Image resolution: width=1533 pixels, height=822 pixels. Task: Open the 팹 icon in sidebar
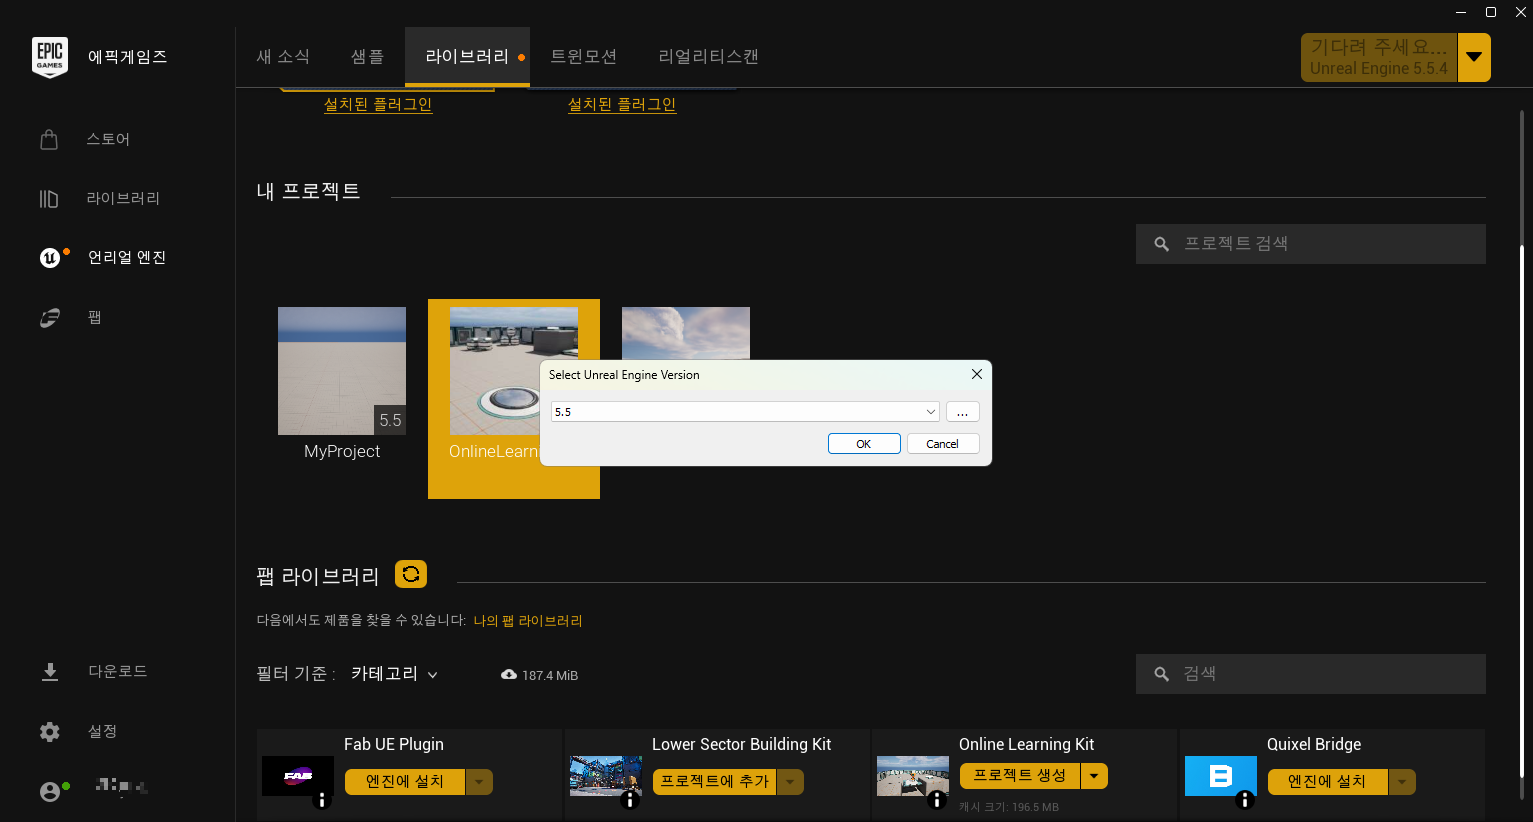49,317
